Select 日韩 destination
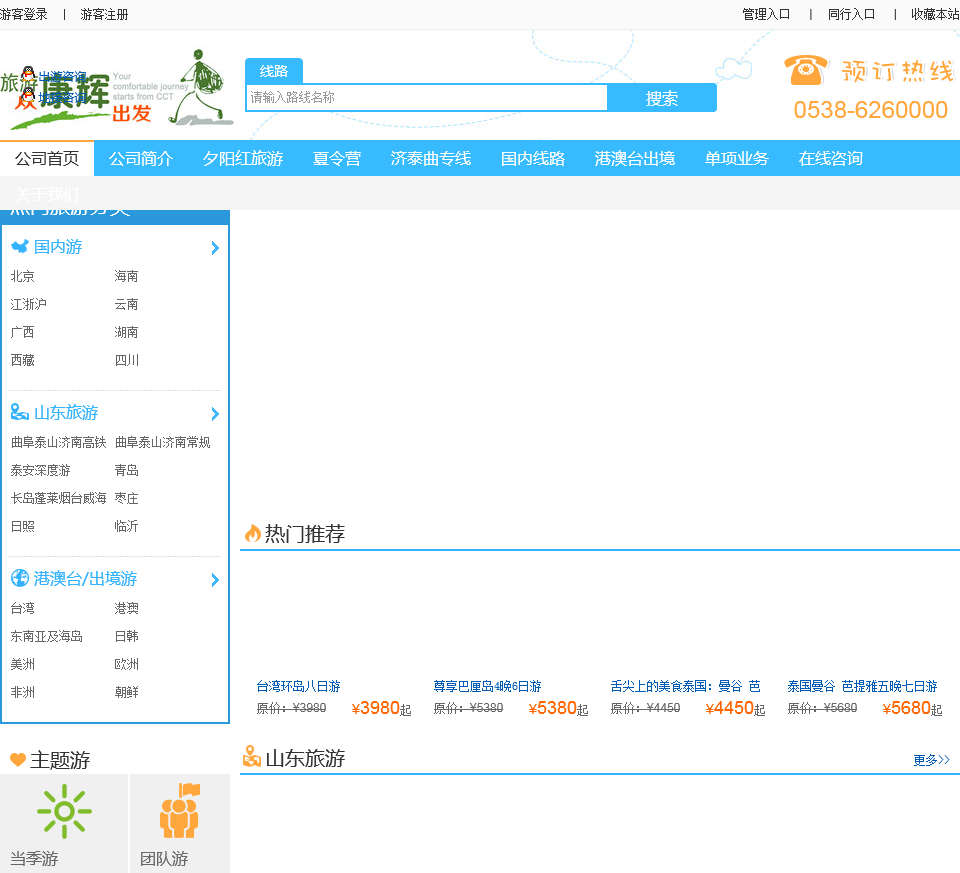This screenshot has height=873, width=960. pyautogui.click(x=126, y=636)
